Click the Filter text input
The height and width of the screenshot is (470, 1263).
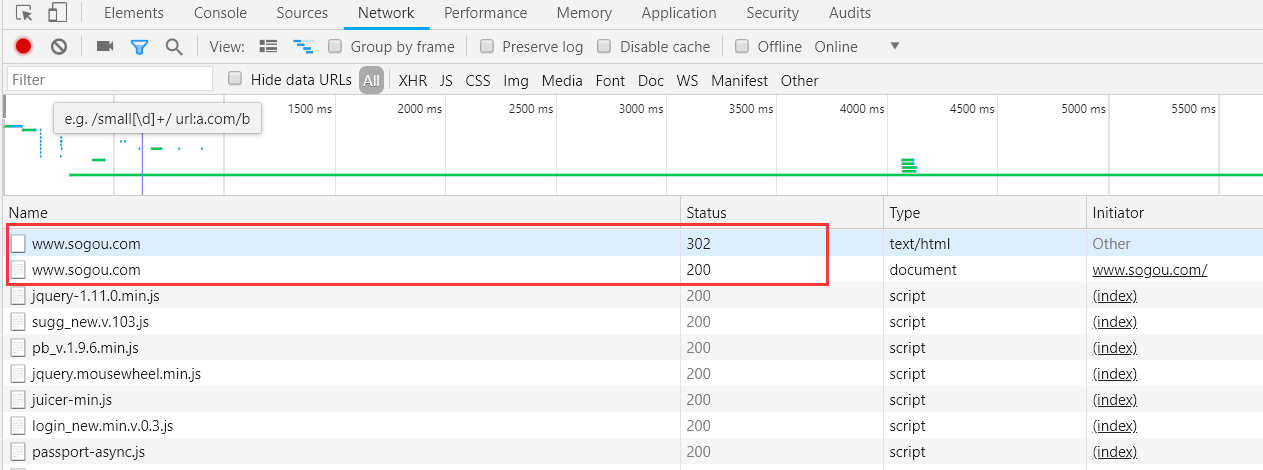(x=110, y=79)
